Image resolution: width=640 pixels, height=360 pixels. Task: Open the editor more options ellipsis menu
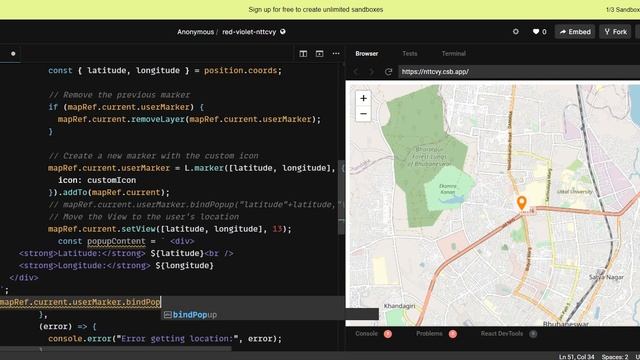coord(336,53)
